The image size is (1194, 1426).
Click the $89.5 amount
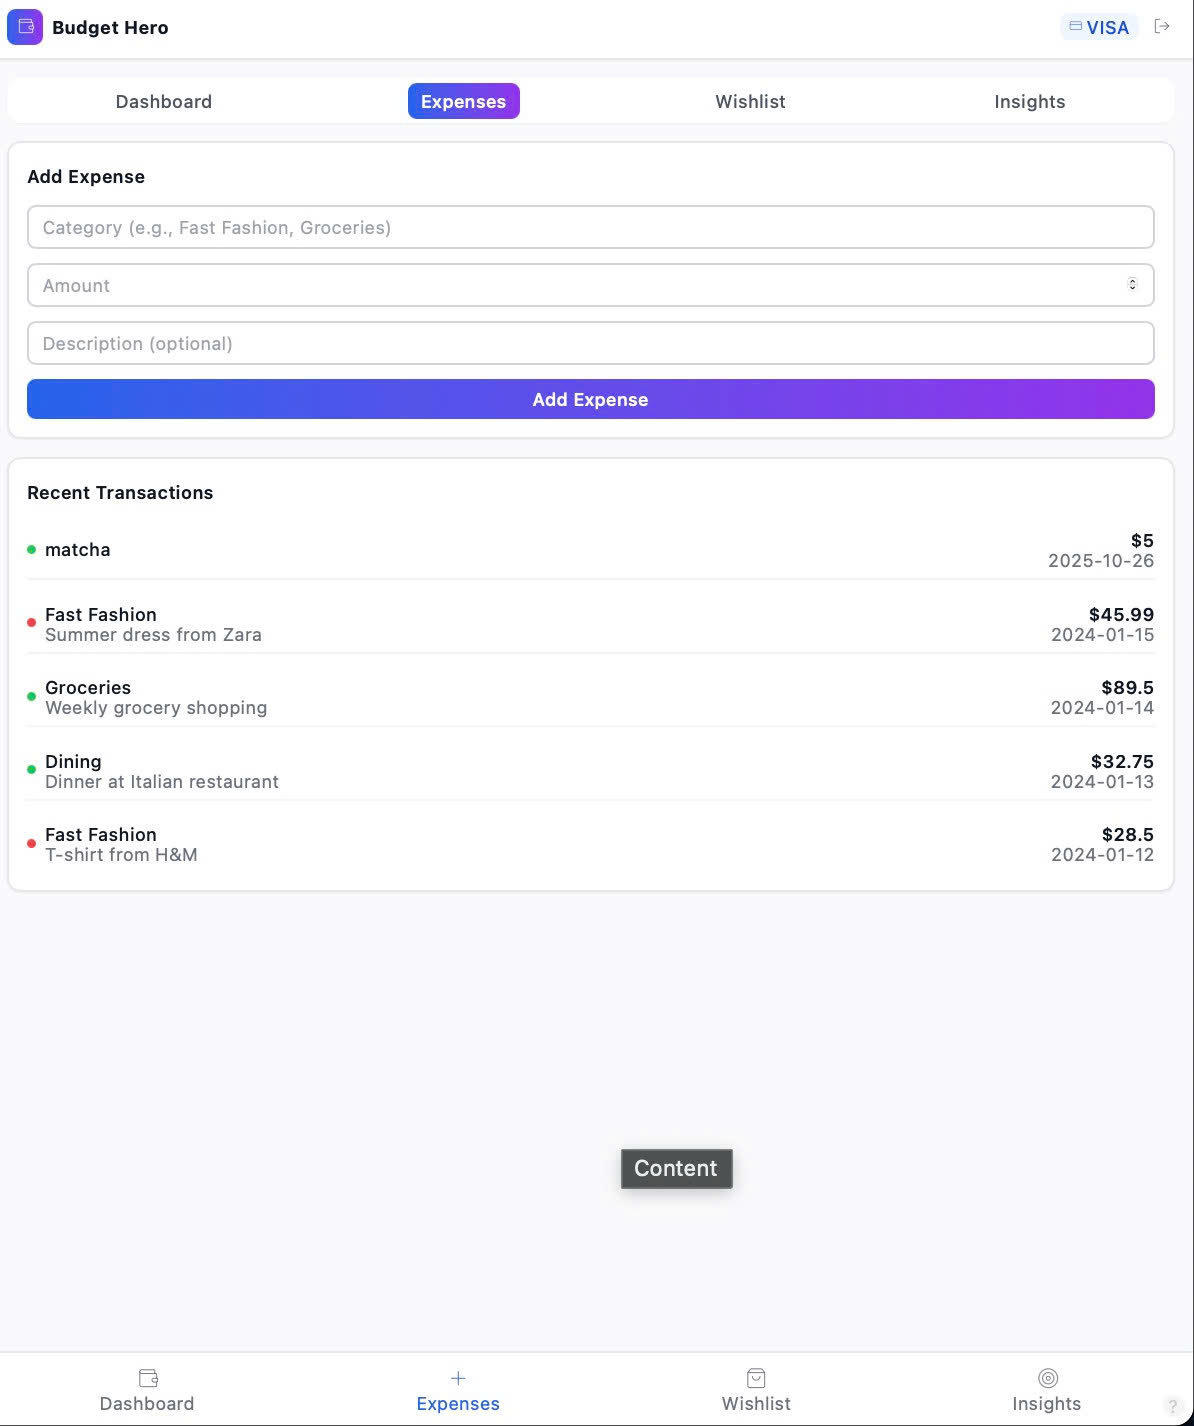tap(1127, 687)
